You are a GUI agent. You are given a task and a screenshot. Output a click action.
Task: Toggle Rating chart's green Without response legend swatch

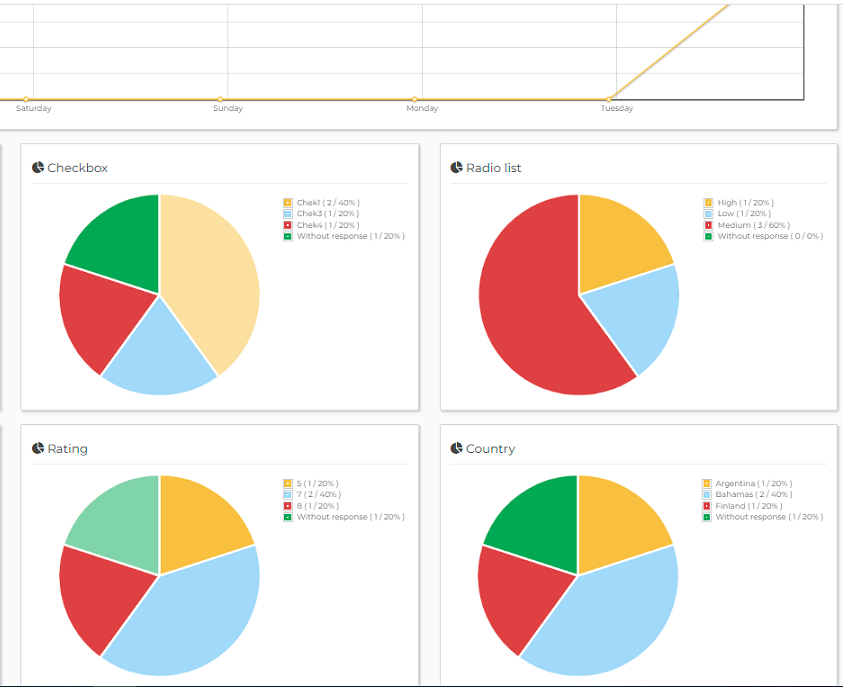[x=288, y=517]
